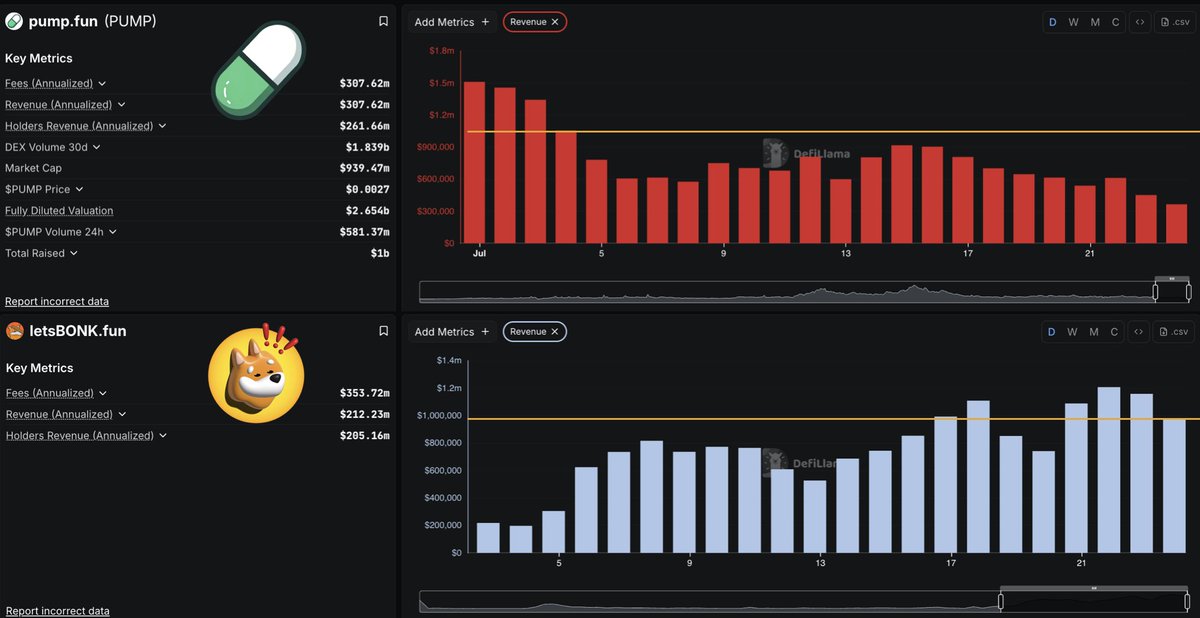Bookmark the pump.fun protocol
The image size is (1200, 618).
pyautogui.click(x=383, y=21)
